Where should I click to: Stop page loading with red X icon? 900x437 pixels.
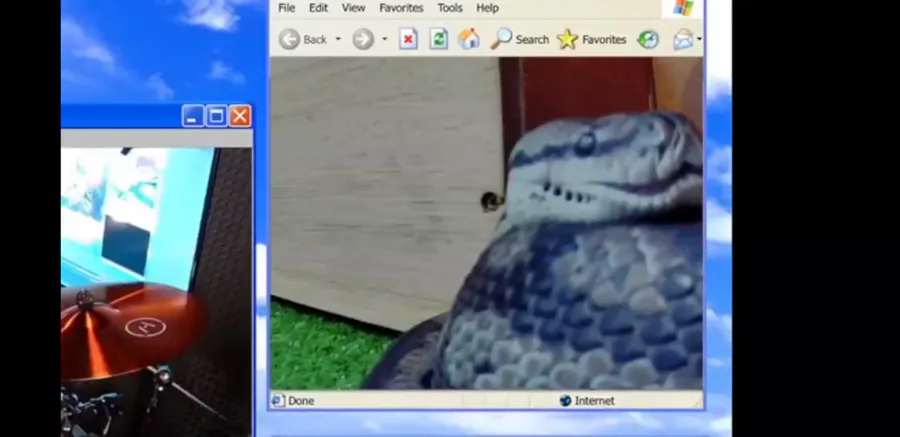tap(408, 39)
